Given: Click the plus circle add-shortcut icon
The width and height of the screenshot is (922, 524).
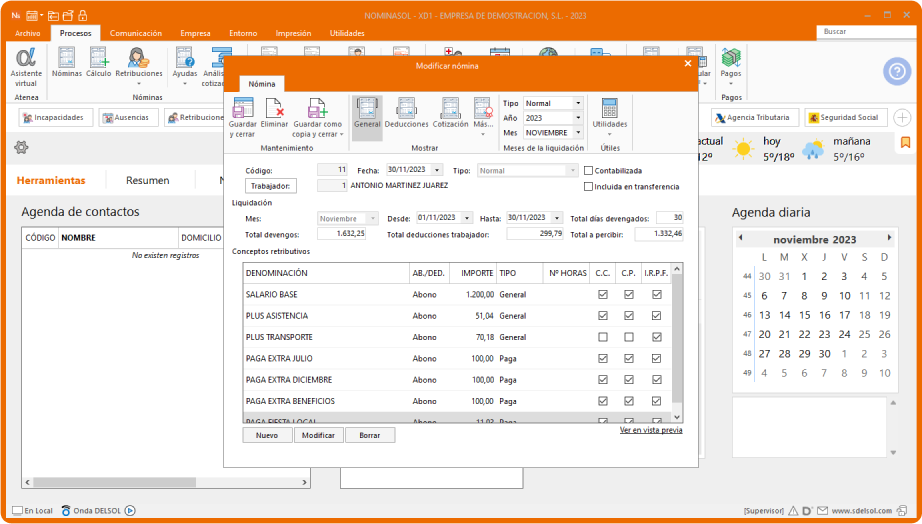Looking at the screenshot, I should 902,118.
